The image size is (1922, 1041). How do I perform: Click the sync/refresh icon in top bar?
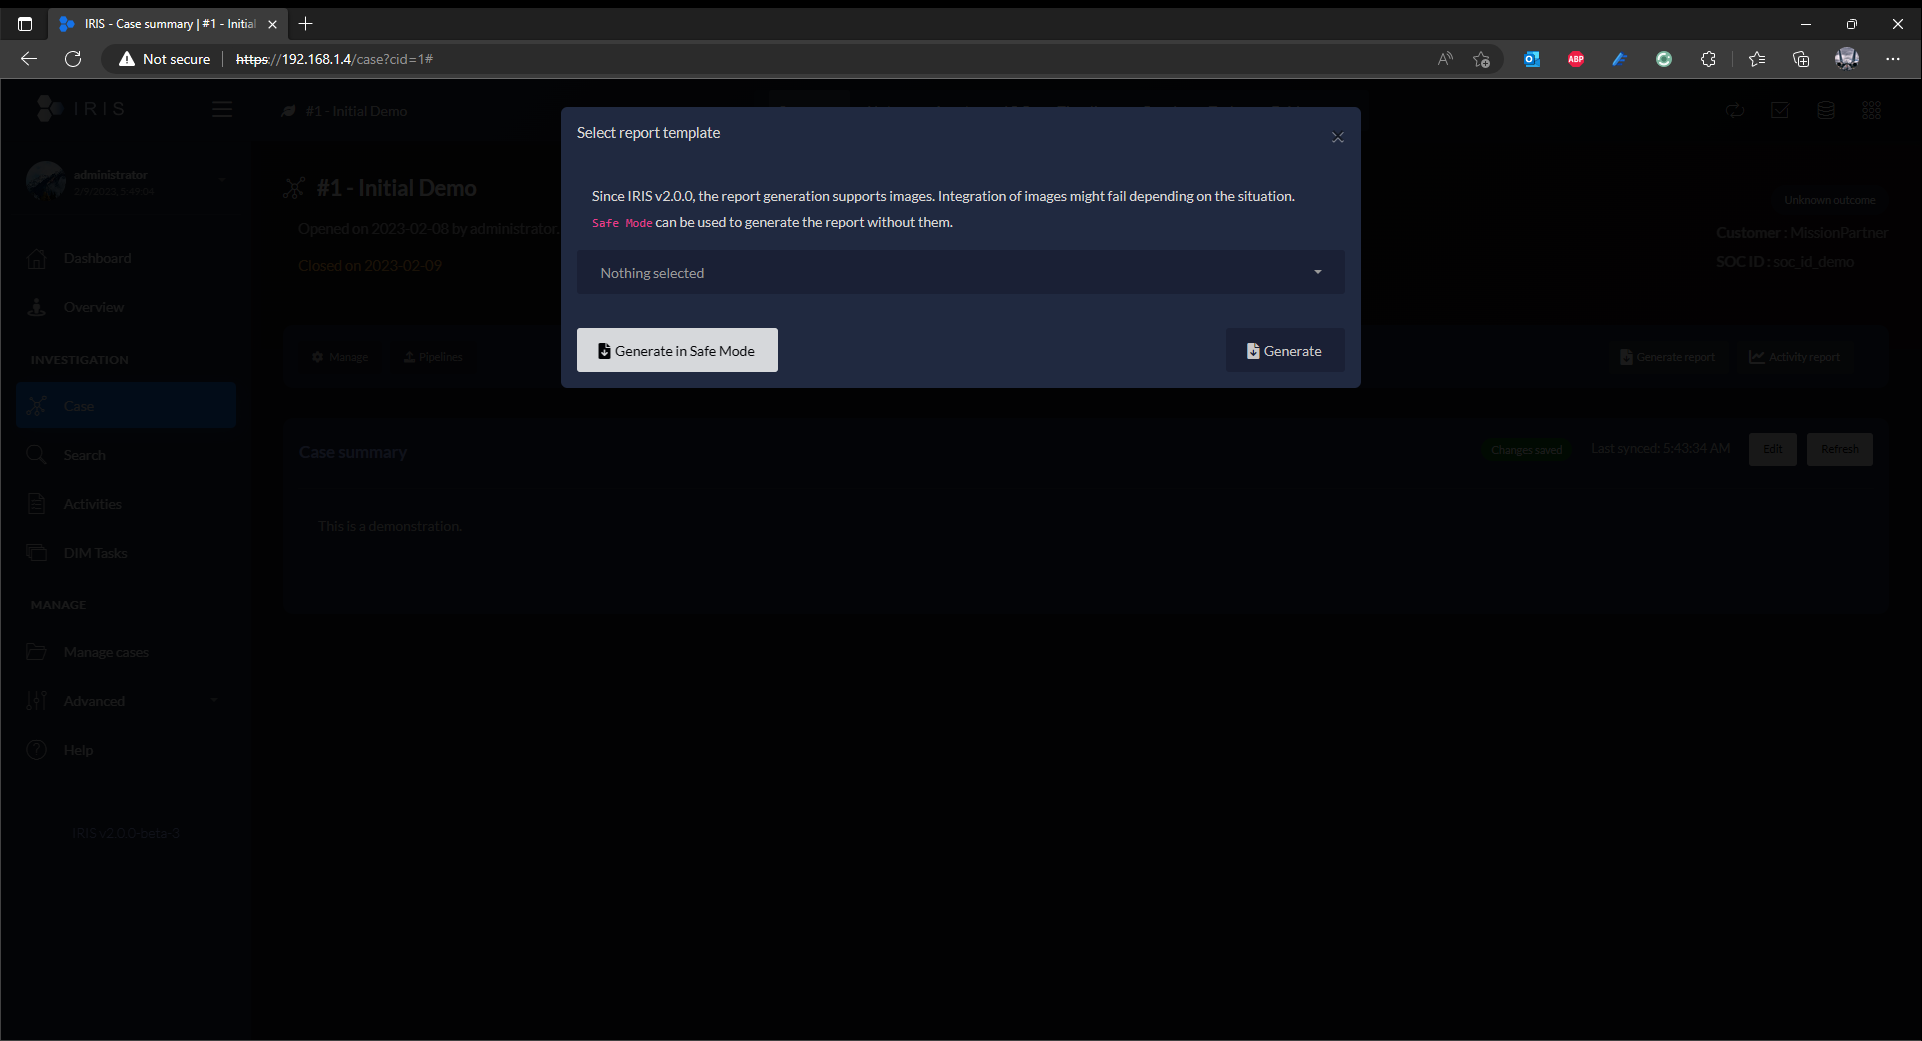[x=1735, y=110]
